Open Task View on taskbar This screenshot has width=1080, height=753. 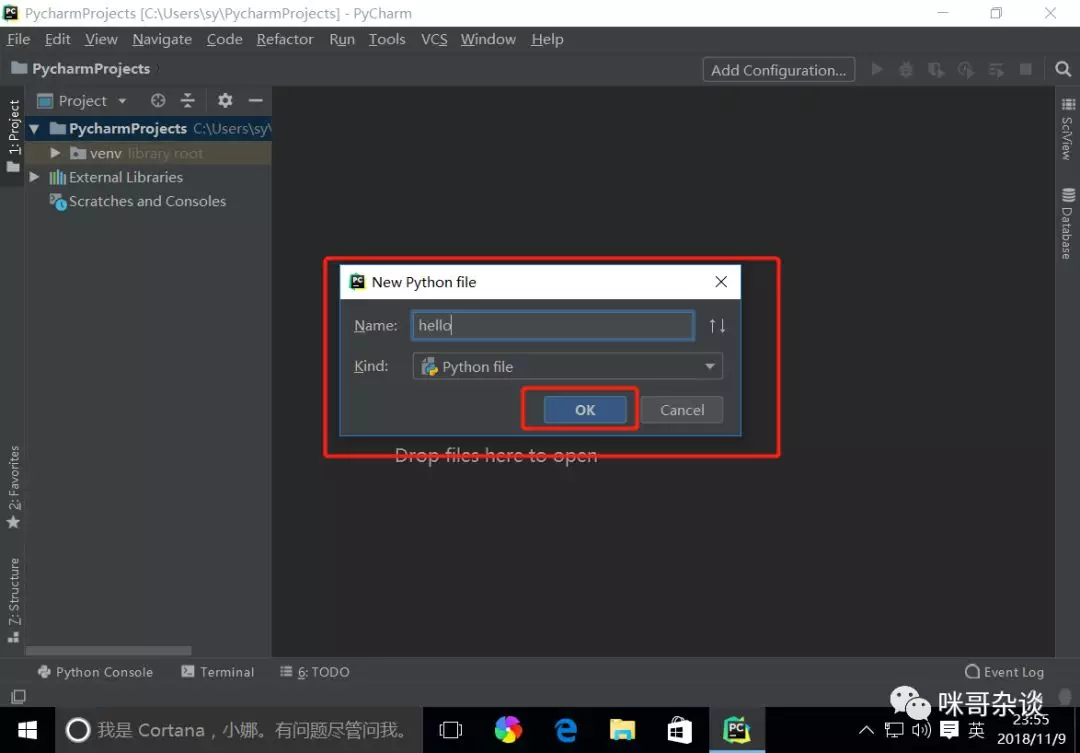pyautogui.click(x=450, y=730)
